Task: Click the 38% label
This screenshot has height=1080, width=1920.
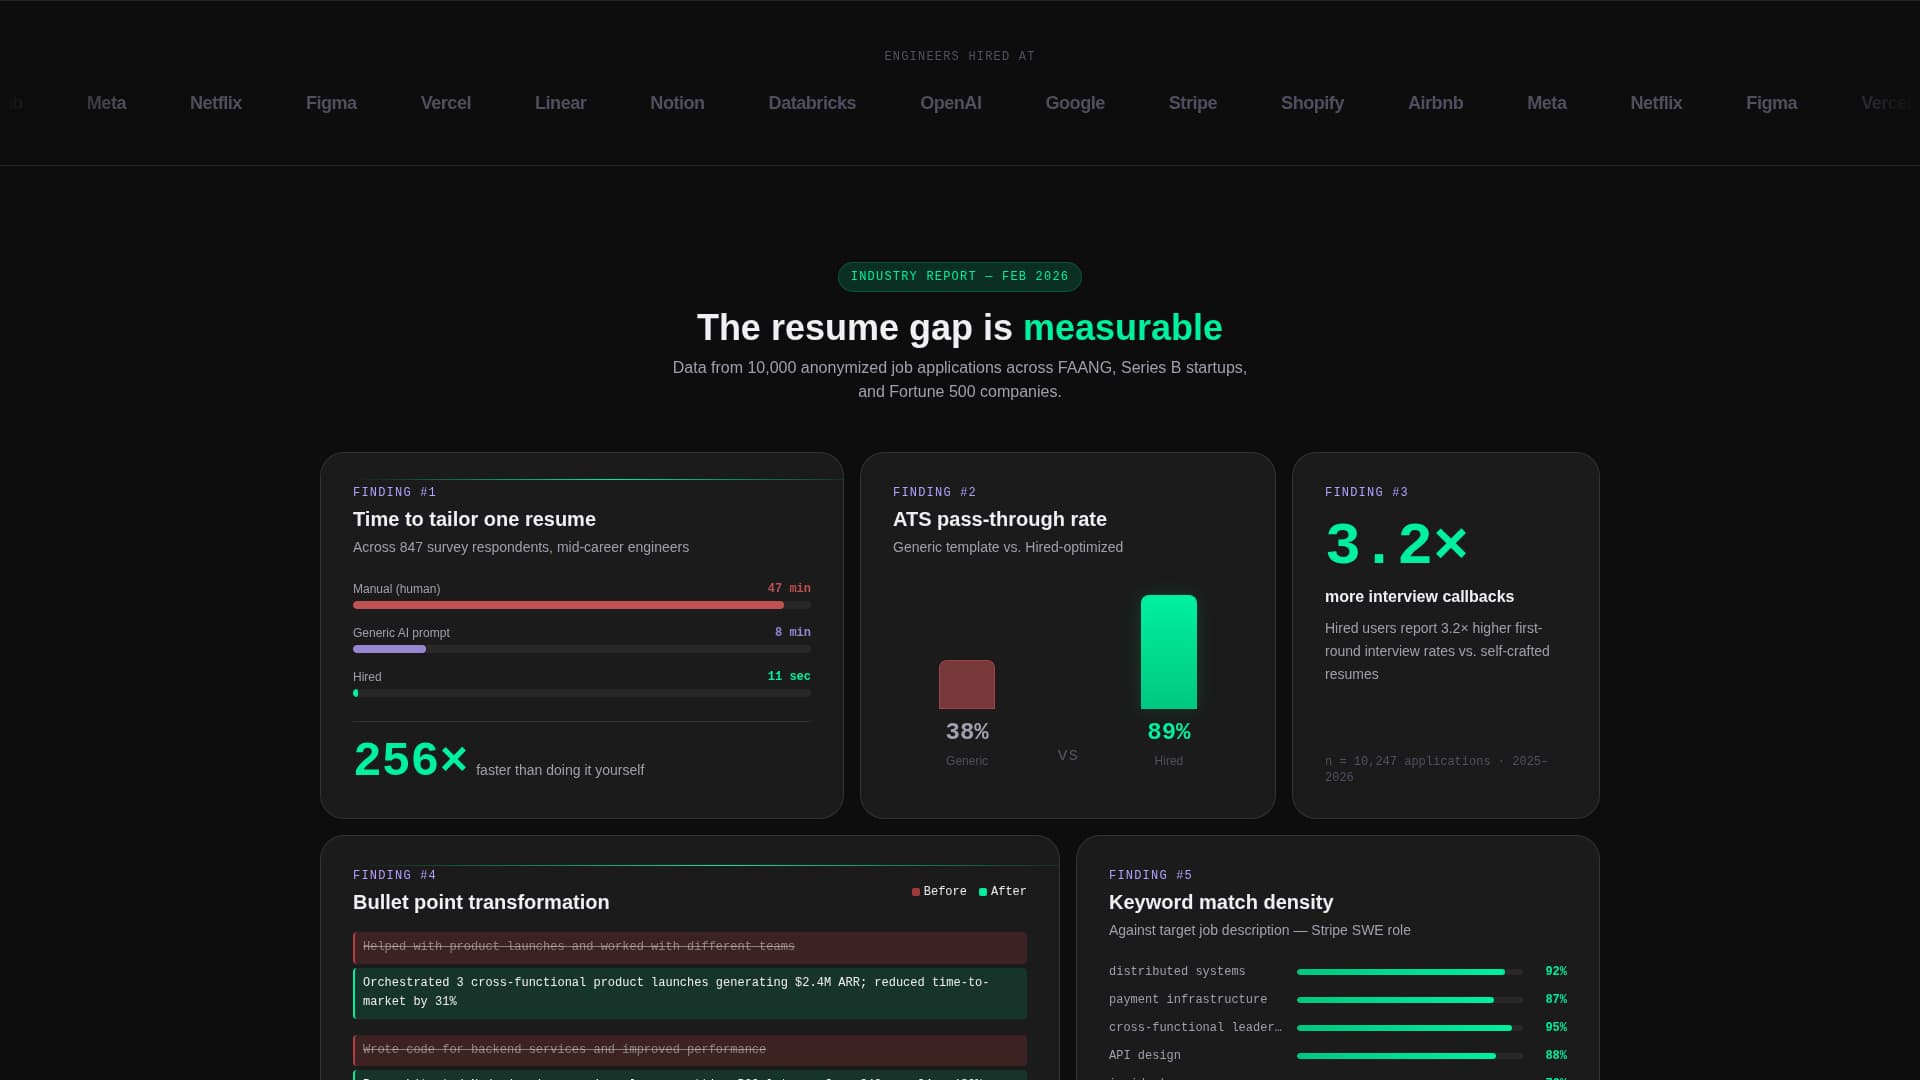Action: (x=967, y=732)
